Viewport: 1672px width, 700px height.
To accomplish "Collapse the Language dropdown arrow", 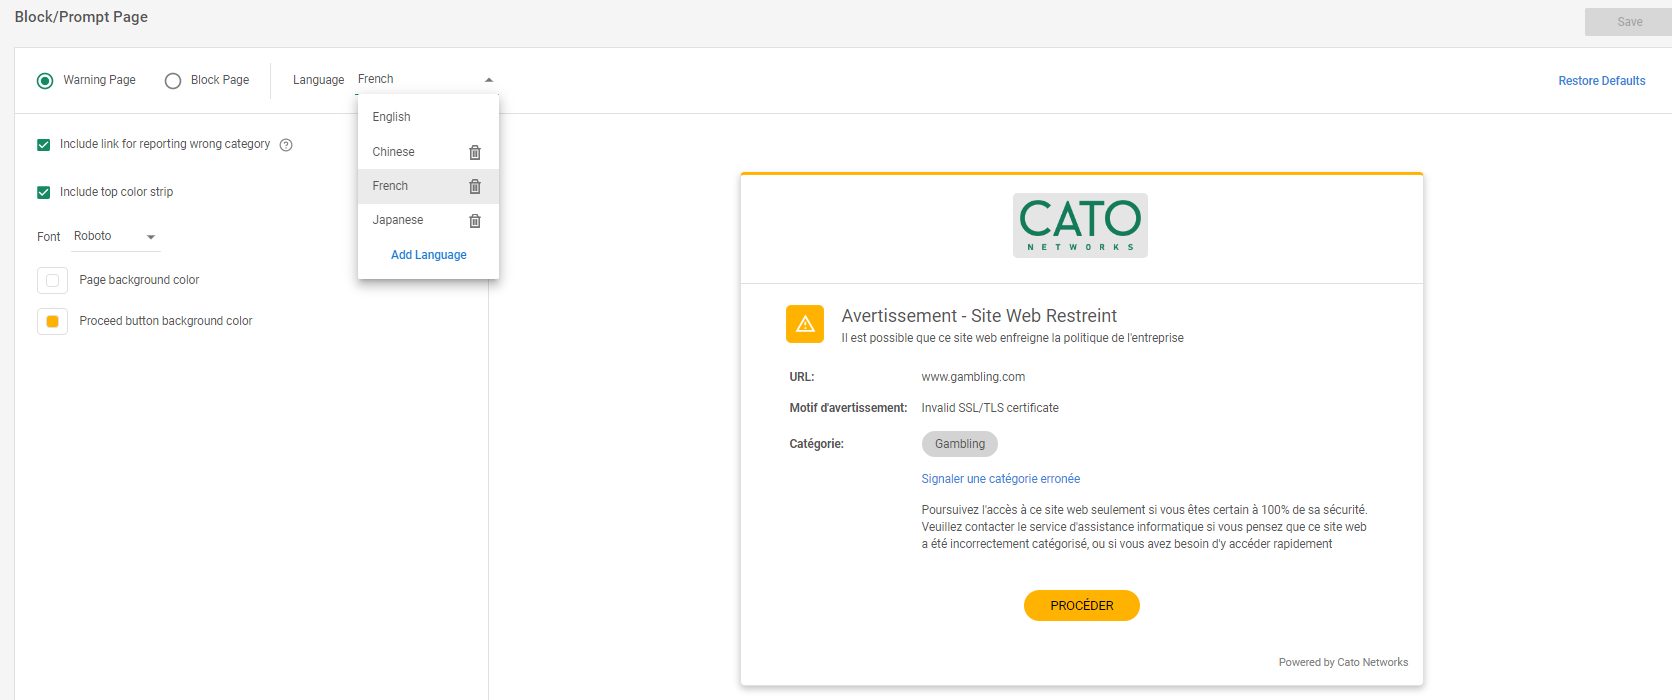I will point(488,80).
